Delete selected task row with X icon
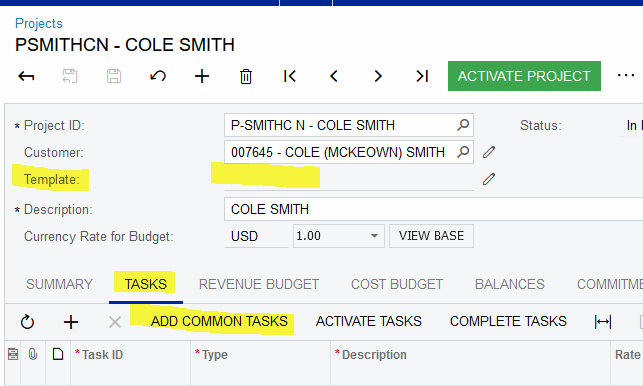The width and height of the screenshot is (643, 386). (115, 322)
